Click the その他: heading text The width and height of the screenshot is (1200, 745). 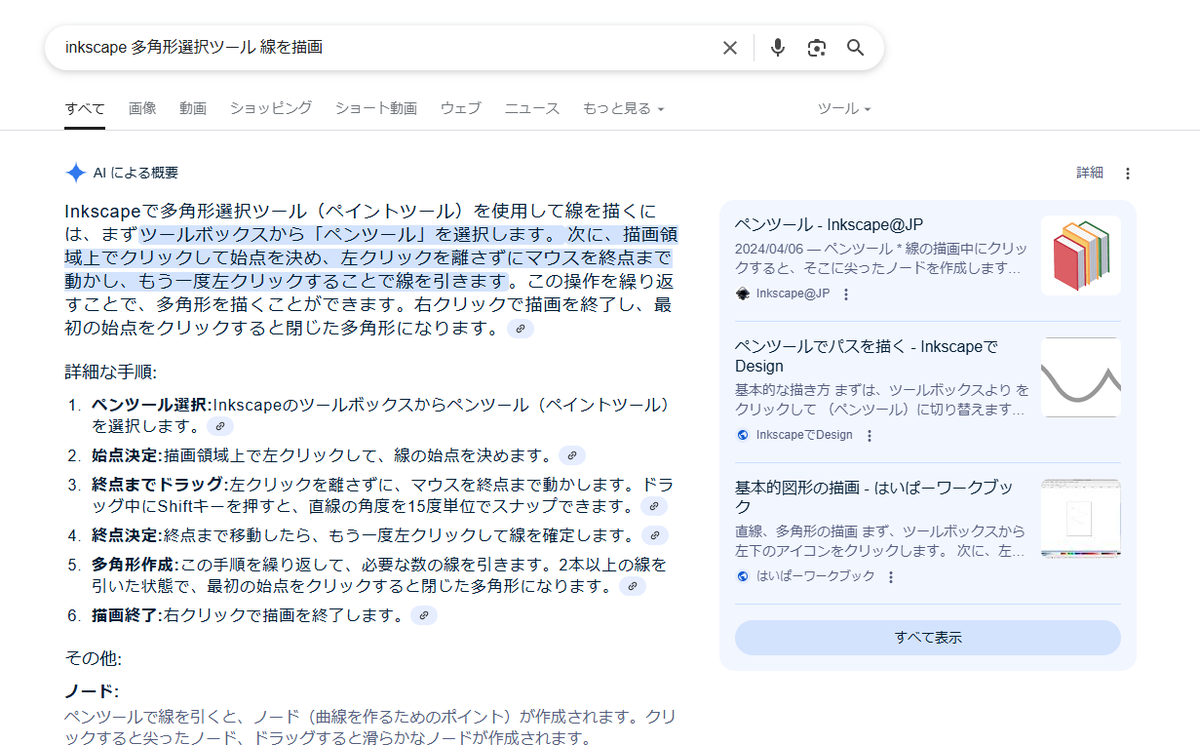[93, 658]
